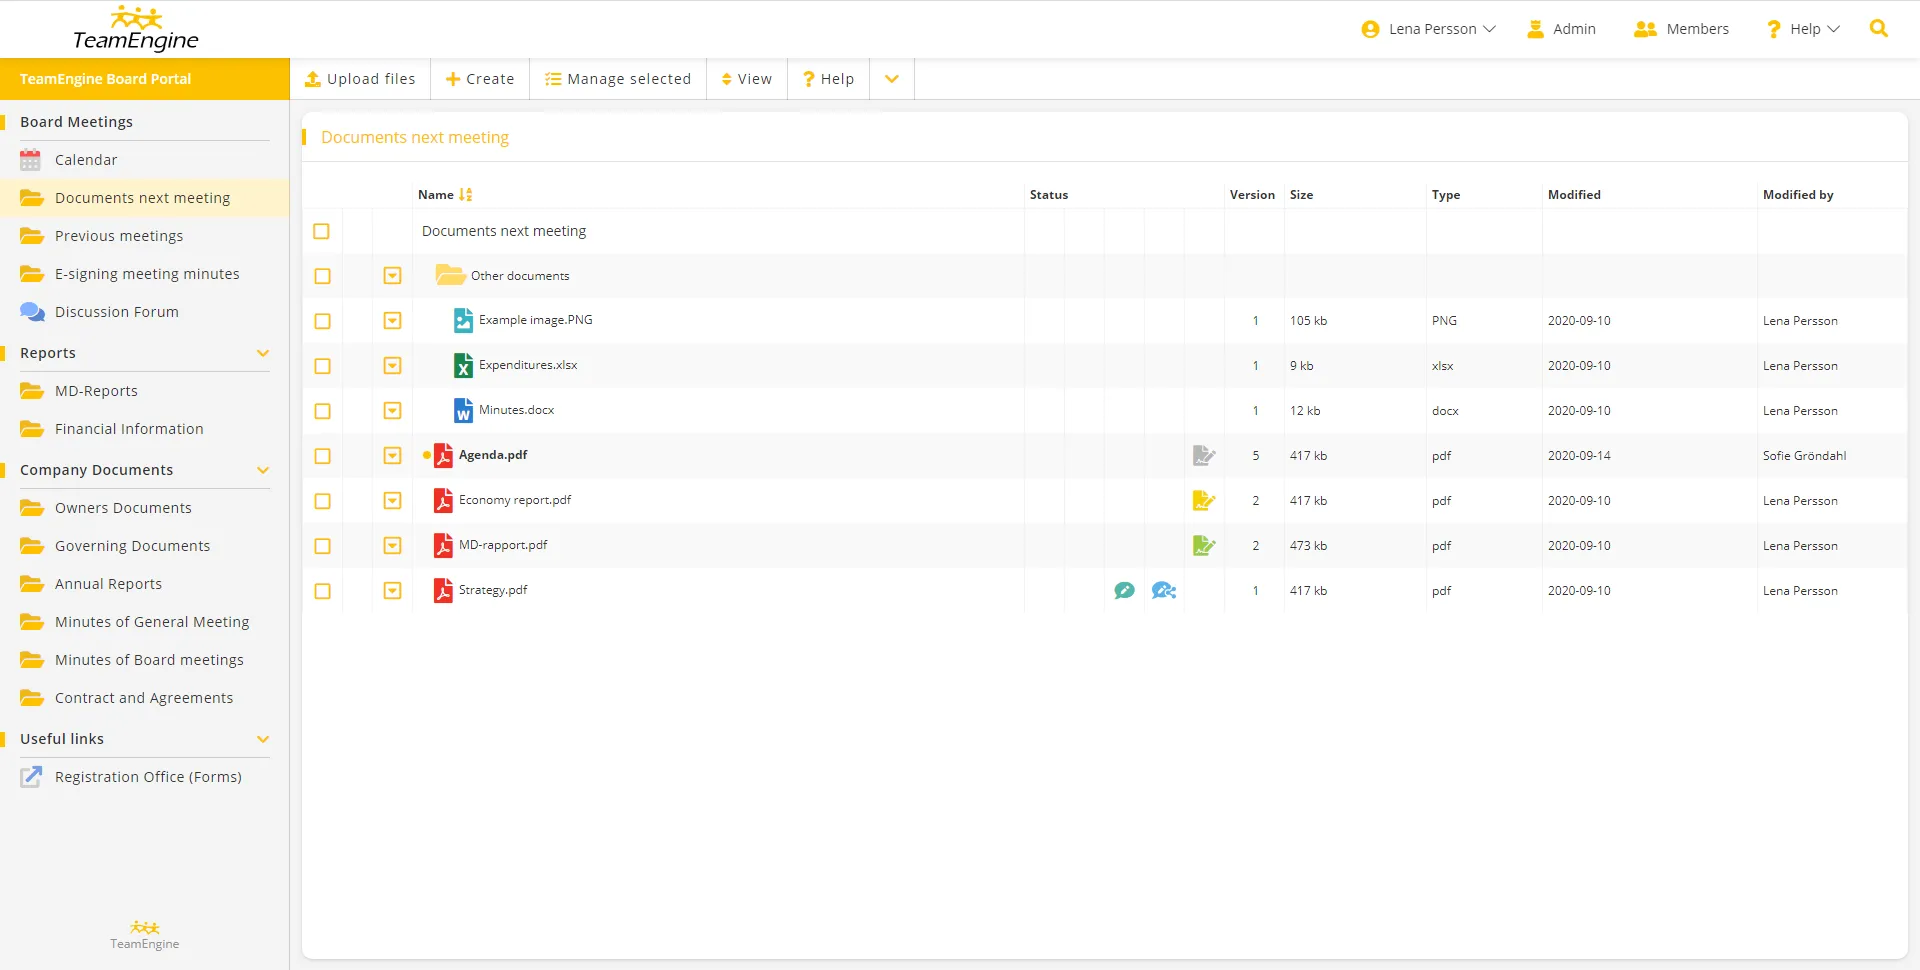This screenshot has width=1920, height=970.
Task: Open Governing Documents folder
Action: 132,546
